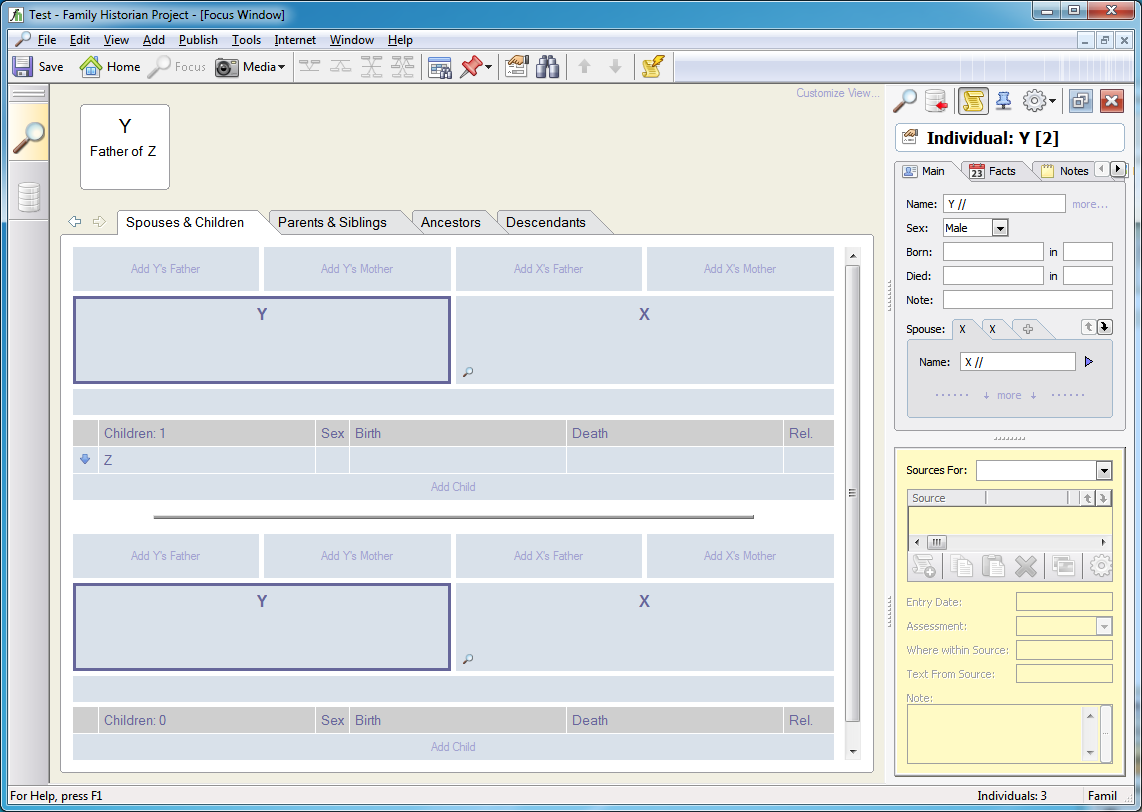This screenshot has width=1142, height=812.
Task: Toggle the blue pin in Property Box
Action: point(1003,100)
